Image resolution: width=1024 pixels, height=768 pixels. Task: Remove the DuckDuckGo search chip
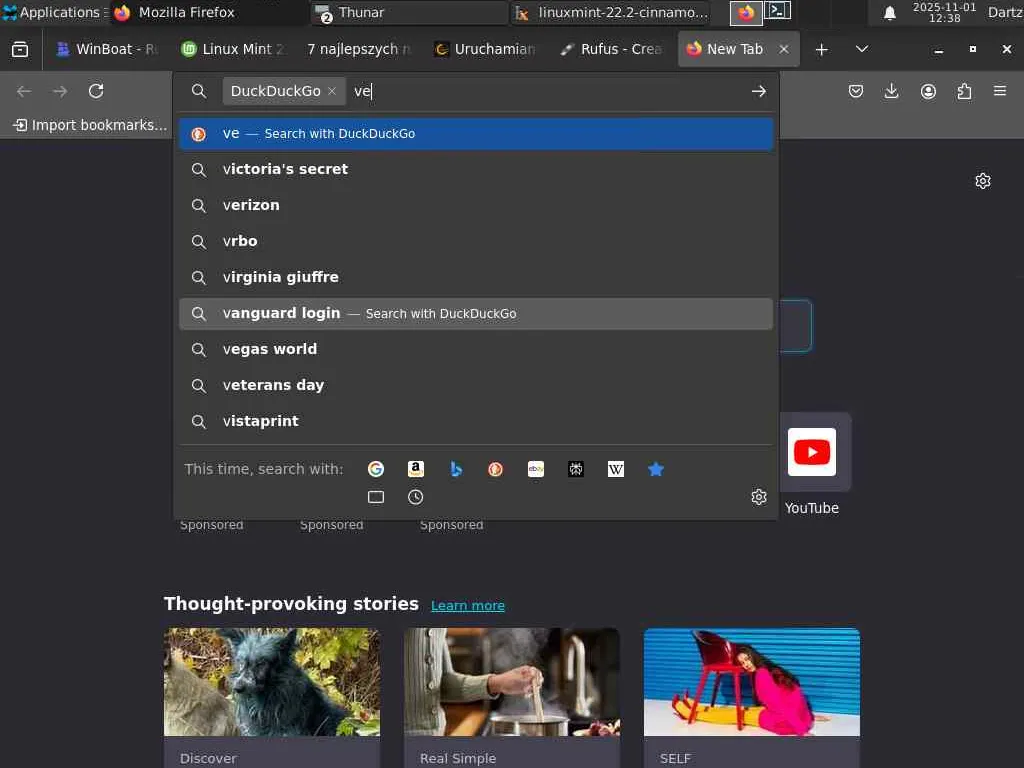click(332, 91)
